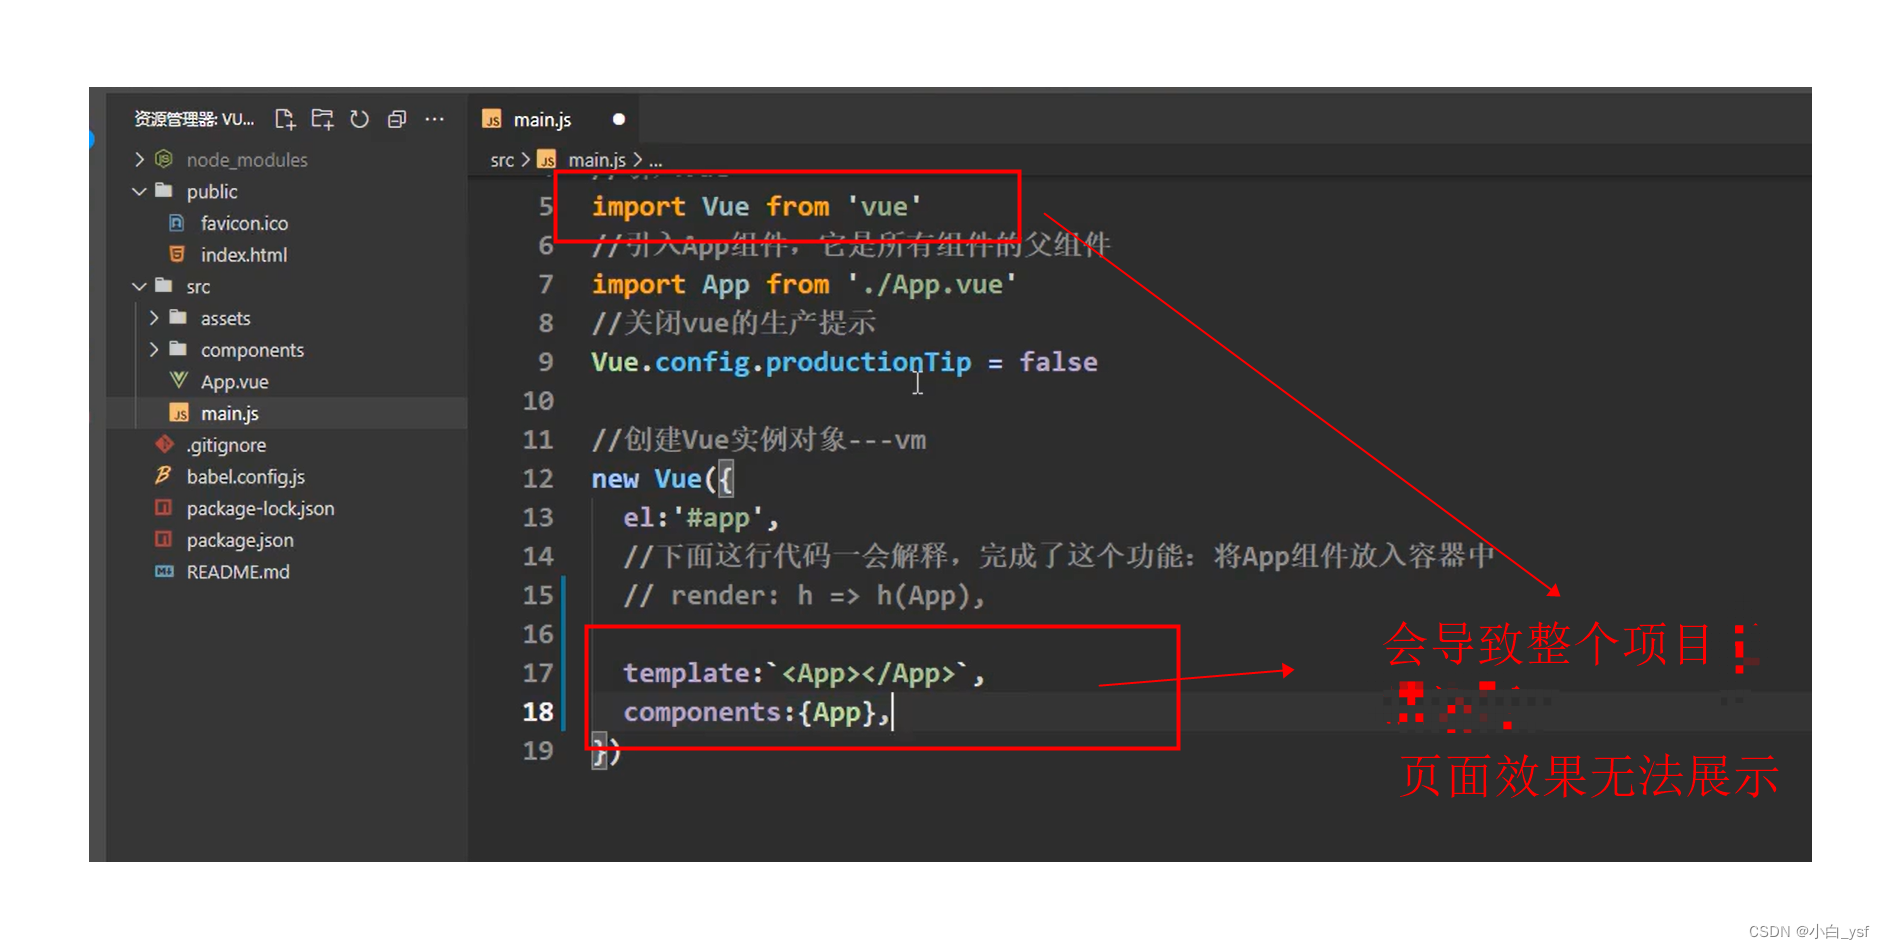Screen dimensions: 1885x949
Task: Click the commented render line
Action: point(805,596)
